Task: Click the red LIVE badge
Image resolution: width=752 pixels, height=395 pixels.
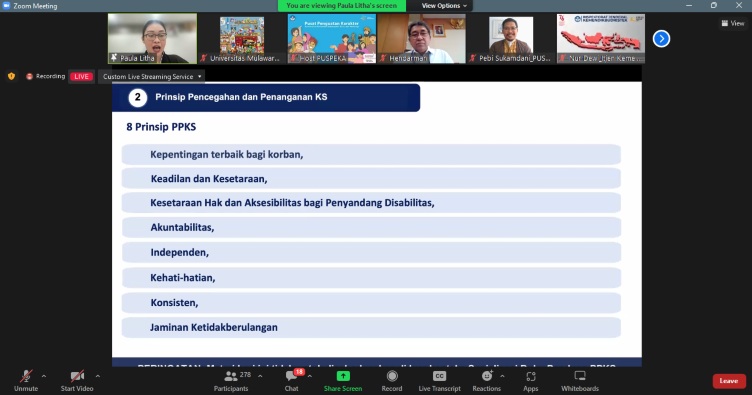Action: pos(81,77)
